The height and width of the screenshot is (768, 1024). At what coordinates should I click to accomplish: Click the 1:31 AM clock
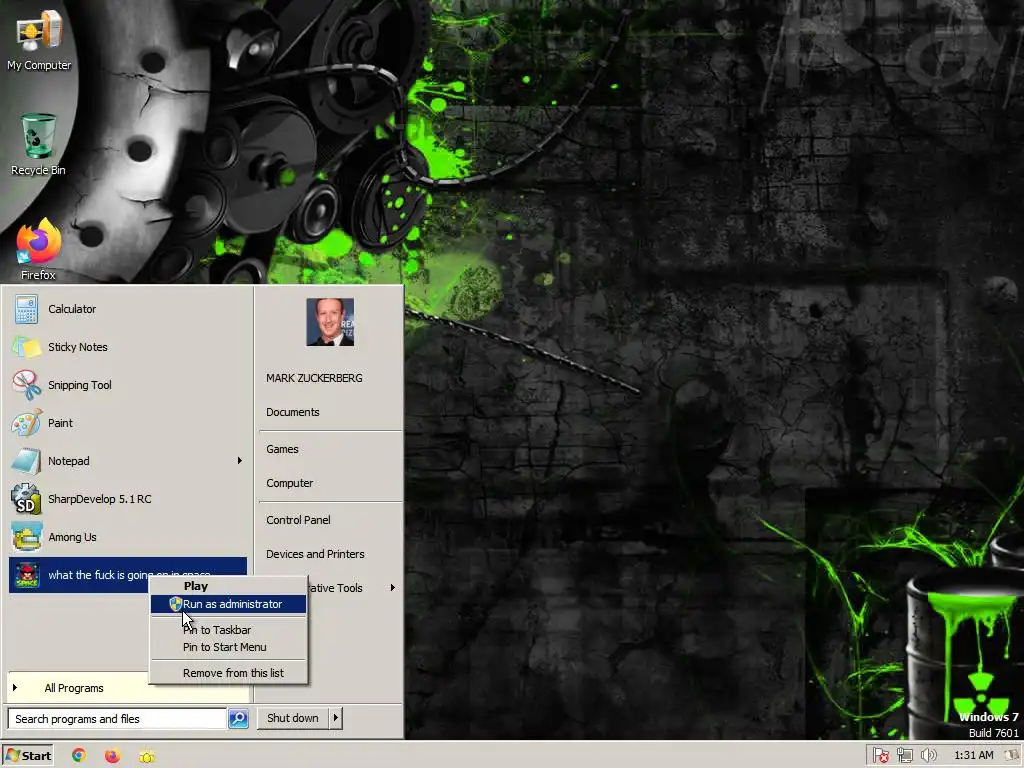click(x=974, y=756)
